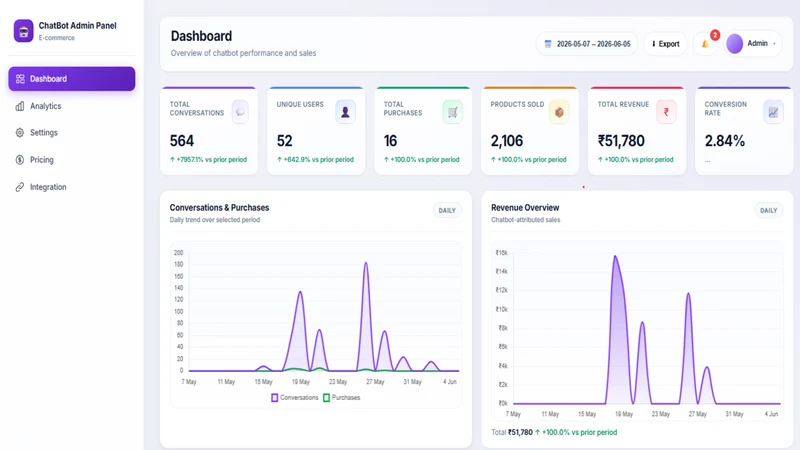Image resolution: width=800 pixels, height=450 pixels.
Task: Select the 2.84% conversion rate value
Action: (x=725, y=141)
